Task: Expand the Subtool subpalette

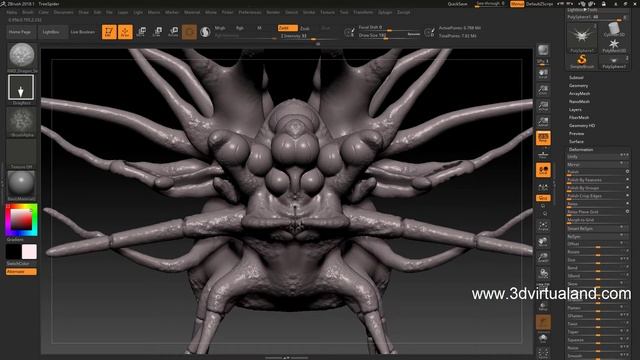Action: click(x=576, y=78)
